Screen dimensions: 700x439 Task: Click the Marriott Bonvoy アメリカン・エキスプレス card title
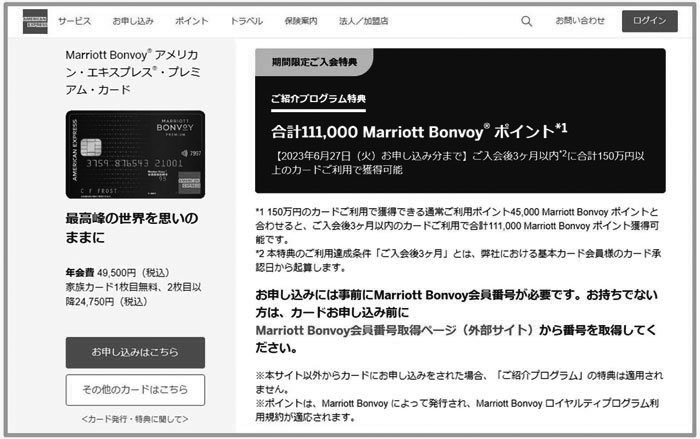point(133,72)
